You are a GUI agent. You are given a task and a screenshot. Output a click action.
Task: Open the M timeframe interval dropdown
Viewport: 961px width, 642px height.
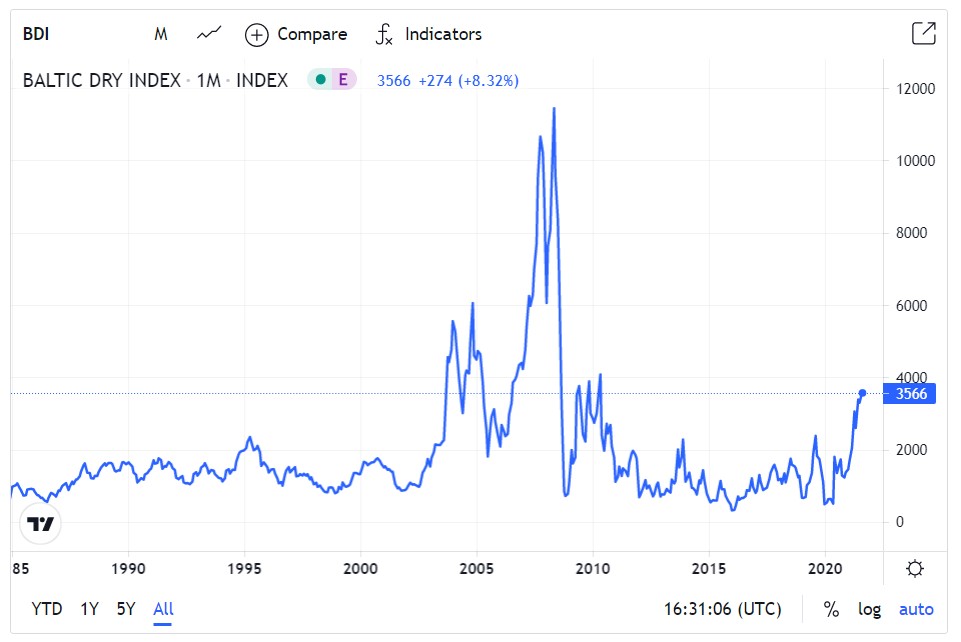click(161, 34)
